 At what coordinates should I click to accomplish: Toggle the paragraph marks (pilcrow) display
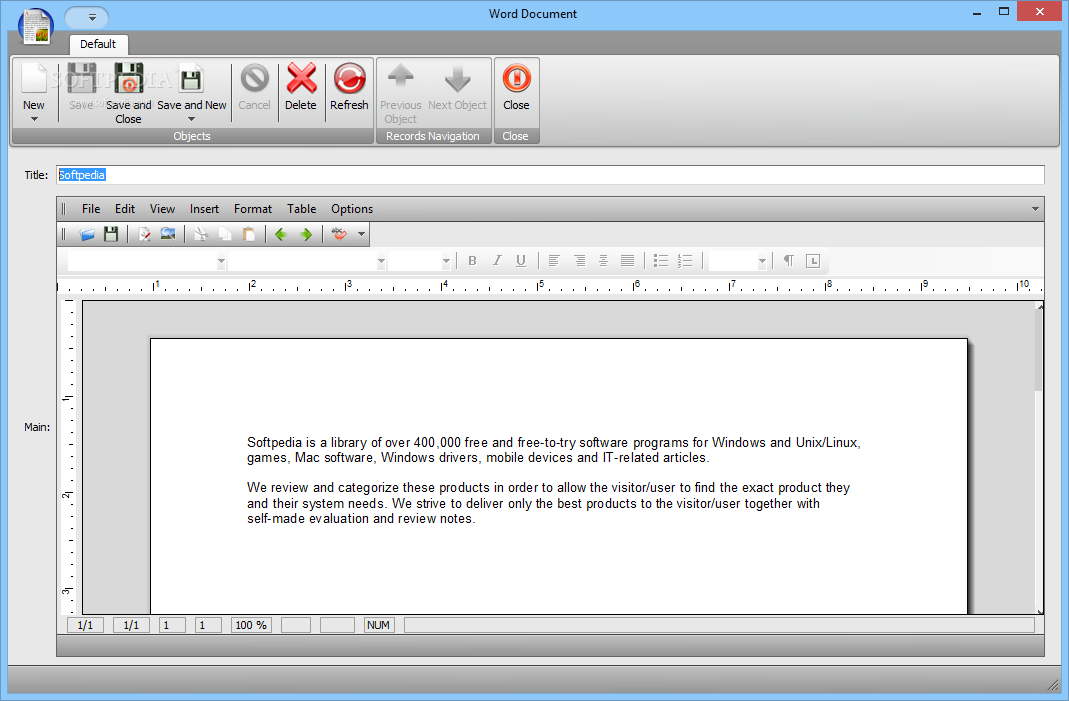788,260
